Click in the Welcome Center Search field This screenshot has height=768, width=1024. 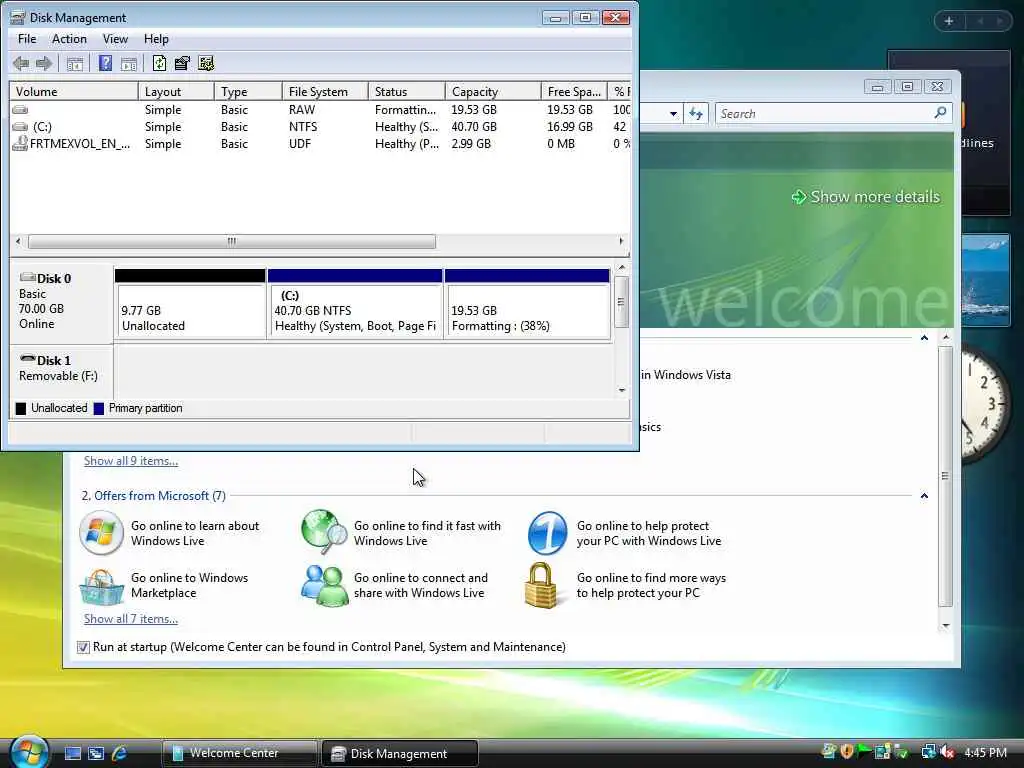coord(824,114)
